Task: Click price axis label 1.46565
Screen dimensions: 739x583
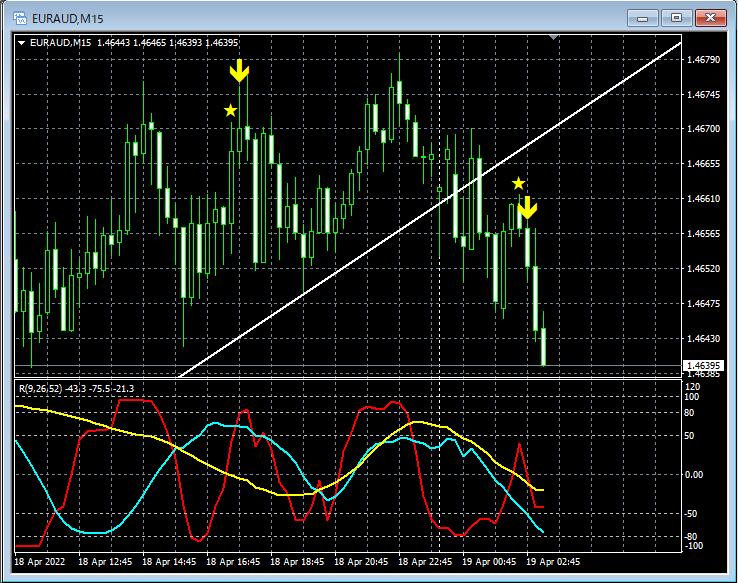Action: pyautogui.click(x=704, y=234)
